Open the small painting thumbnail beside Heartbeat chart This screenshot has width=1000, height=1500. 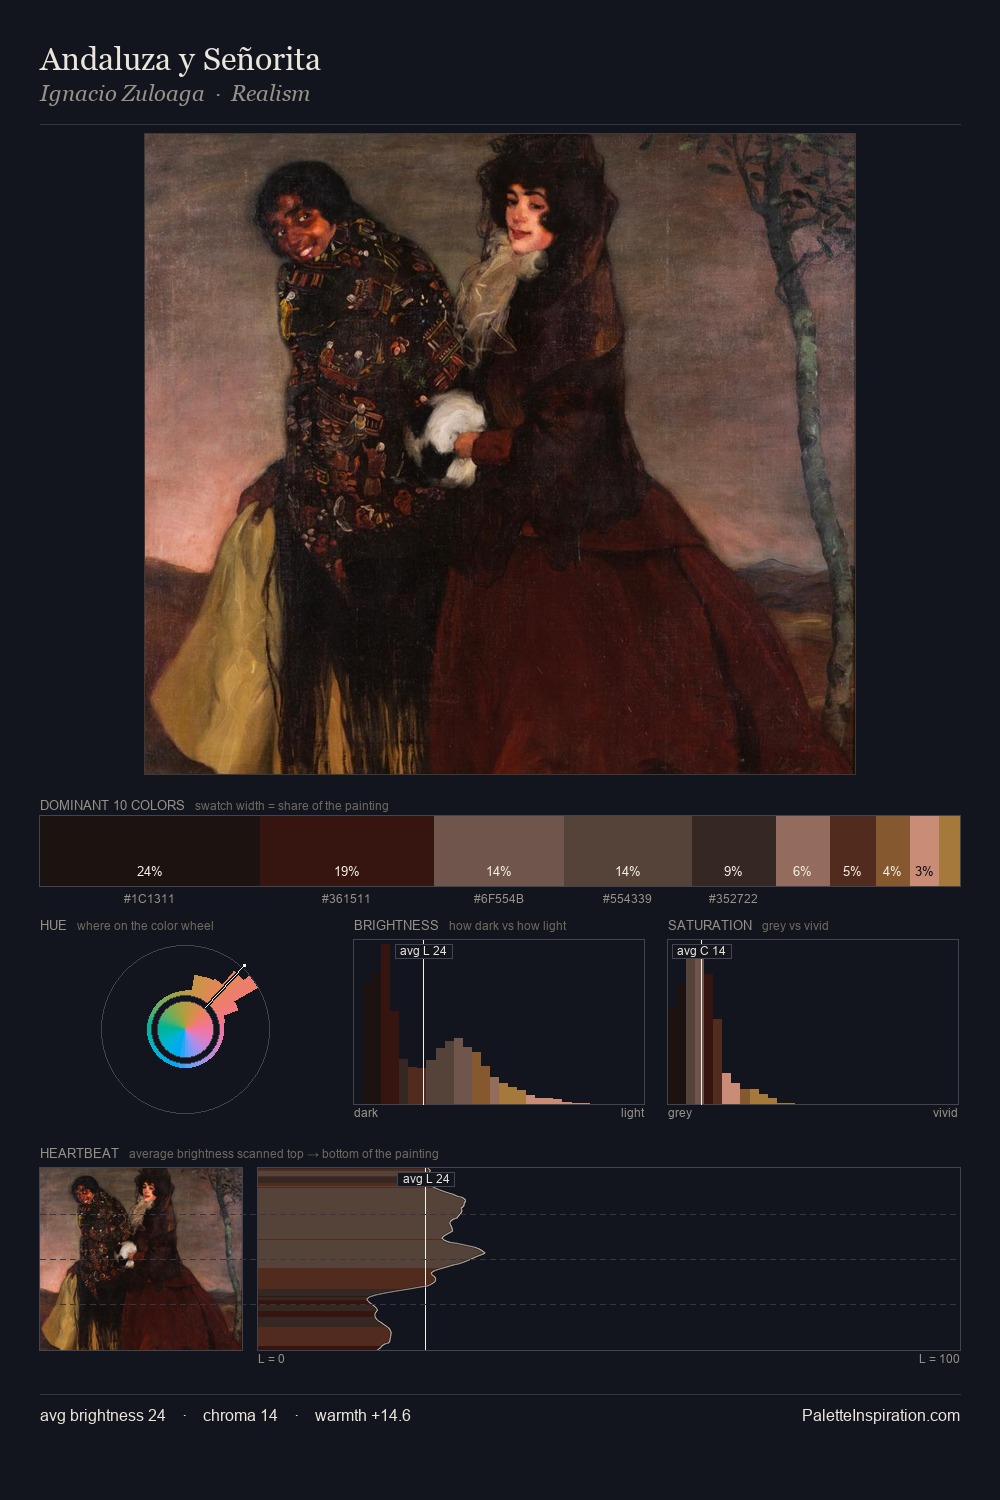click(141, 1259)
